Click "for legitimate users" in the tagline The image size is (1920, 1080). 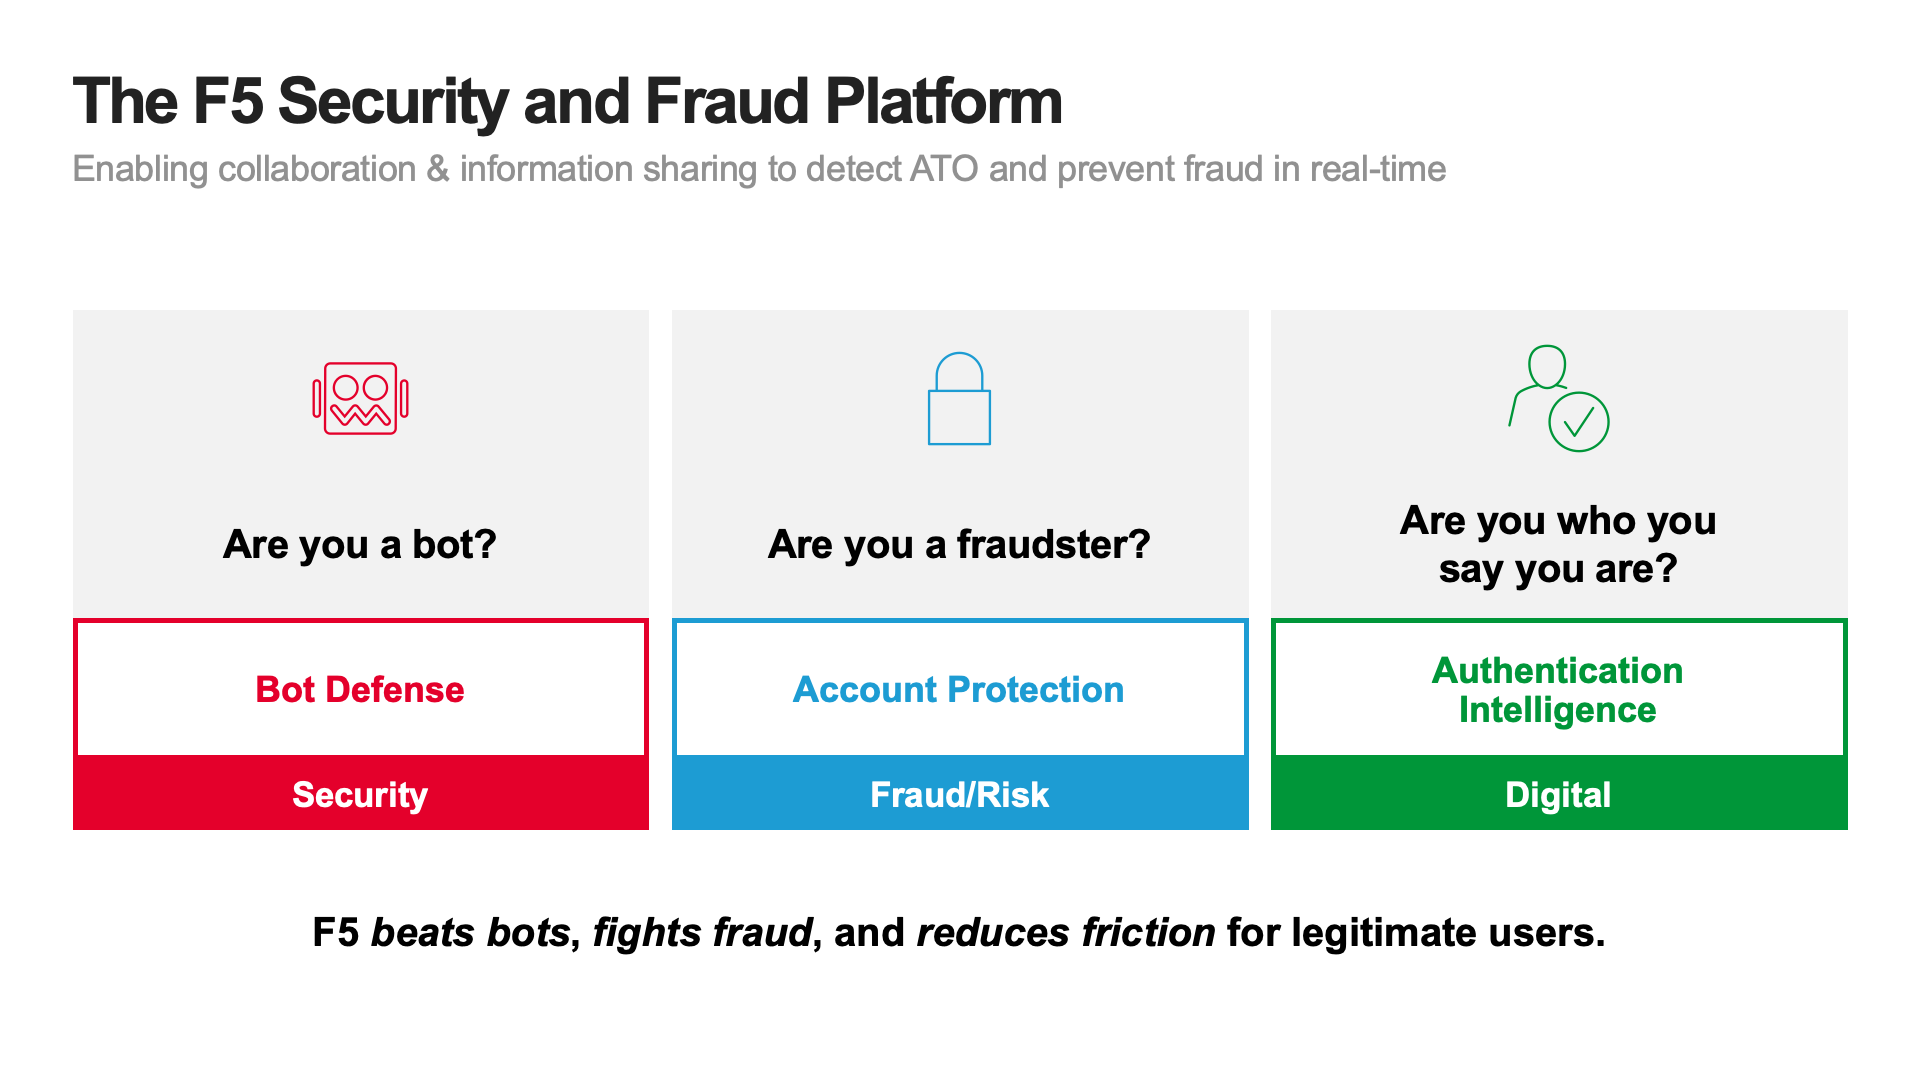coord(1416,933)
